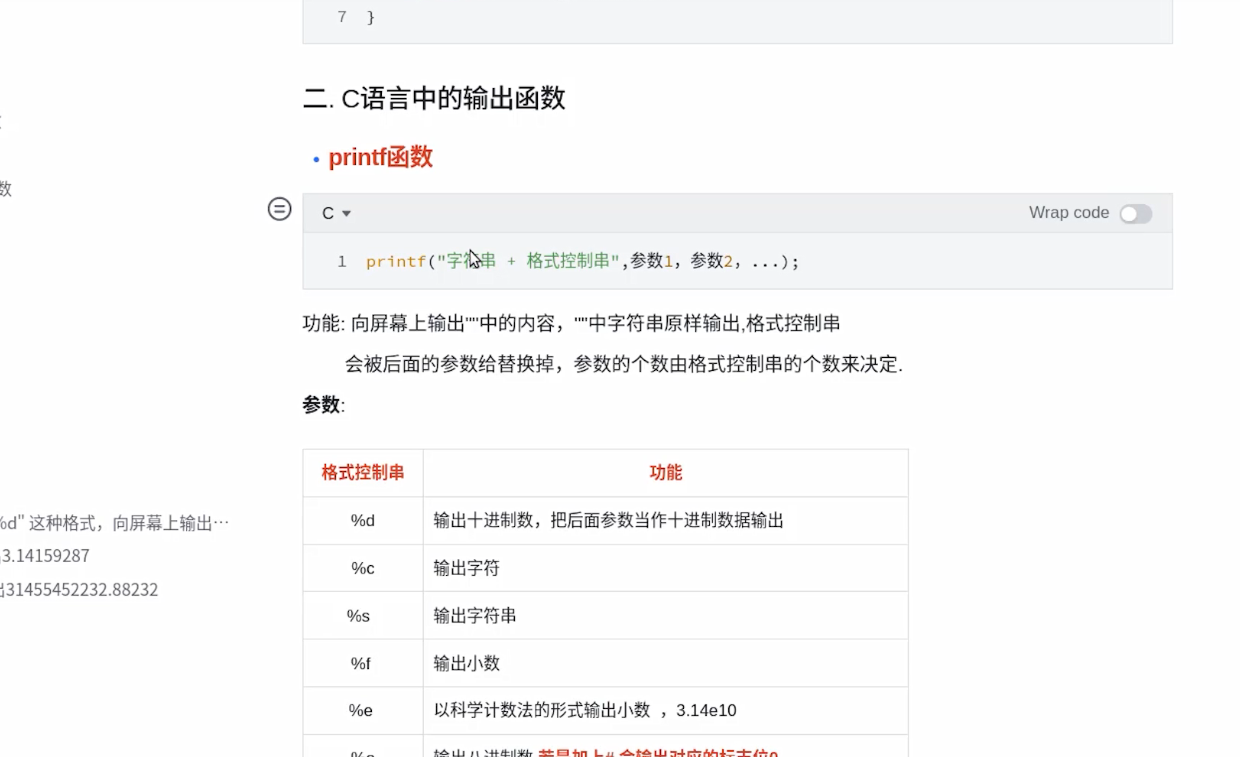Click the block menu icon beside the code block
1240x757 pixels.
coord(279,209)
